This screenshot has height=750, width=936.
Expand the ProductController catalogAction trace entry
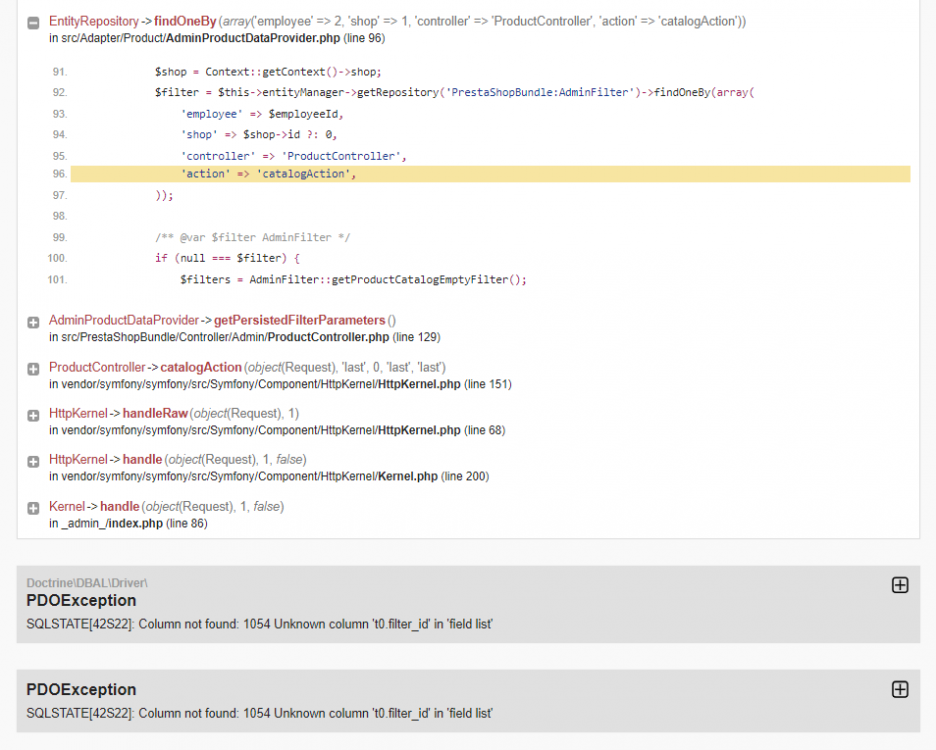(33, 369)
